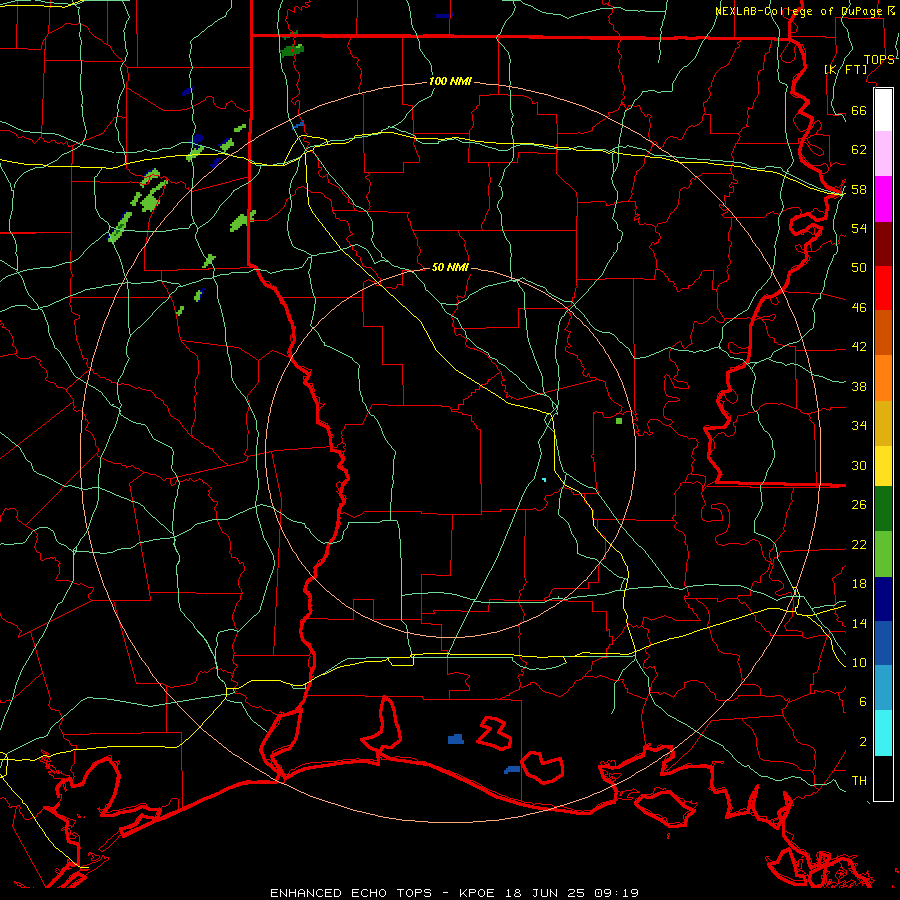This screenshot has width=900, height=900.
Task: Click the 'TOPS' legend title
Action: point(879,60)
